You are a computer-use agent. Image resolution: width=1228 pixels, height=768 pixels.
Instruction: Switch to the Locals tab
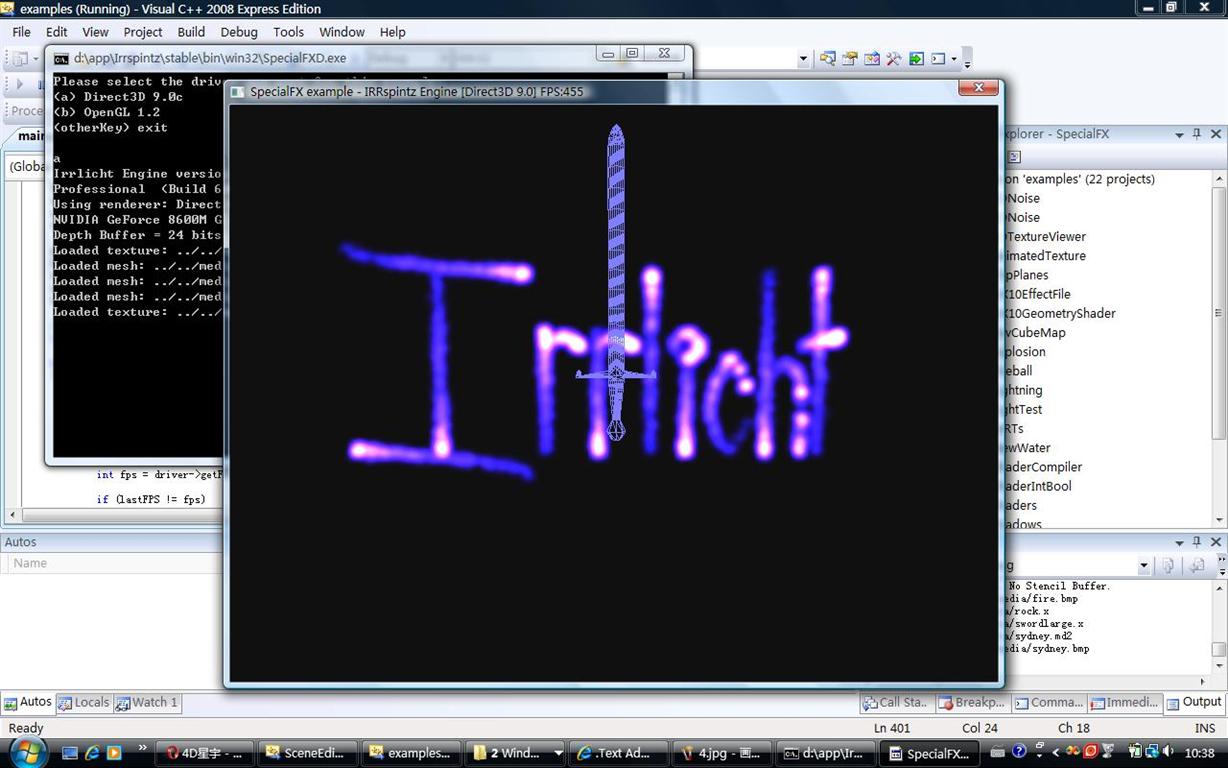(84, 703)
